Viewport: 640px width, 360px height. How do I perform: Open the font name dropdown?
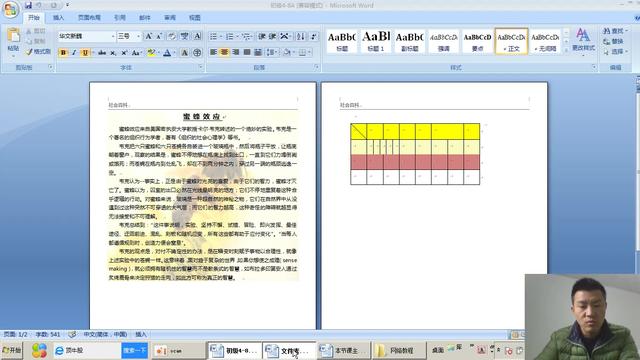click(113, 36)
